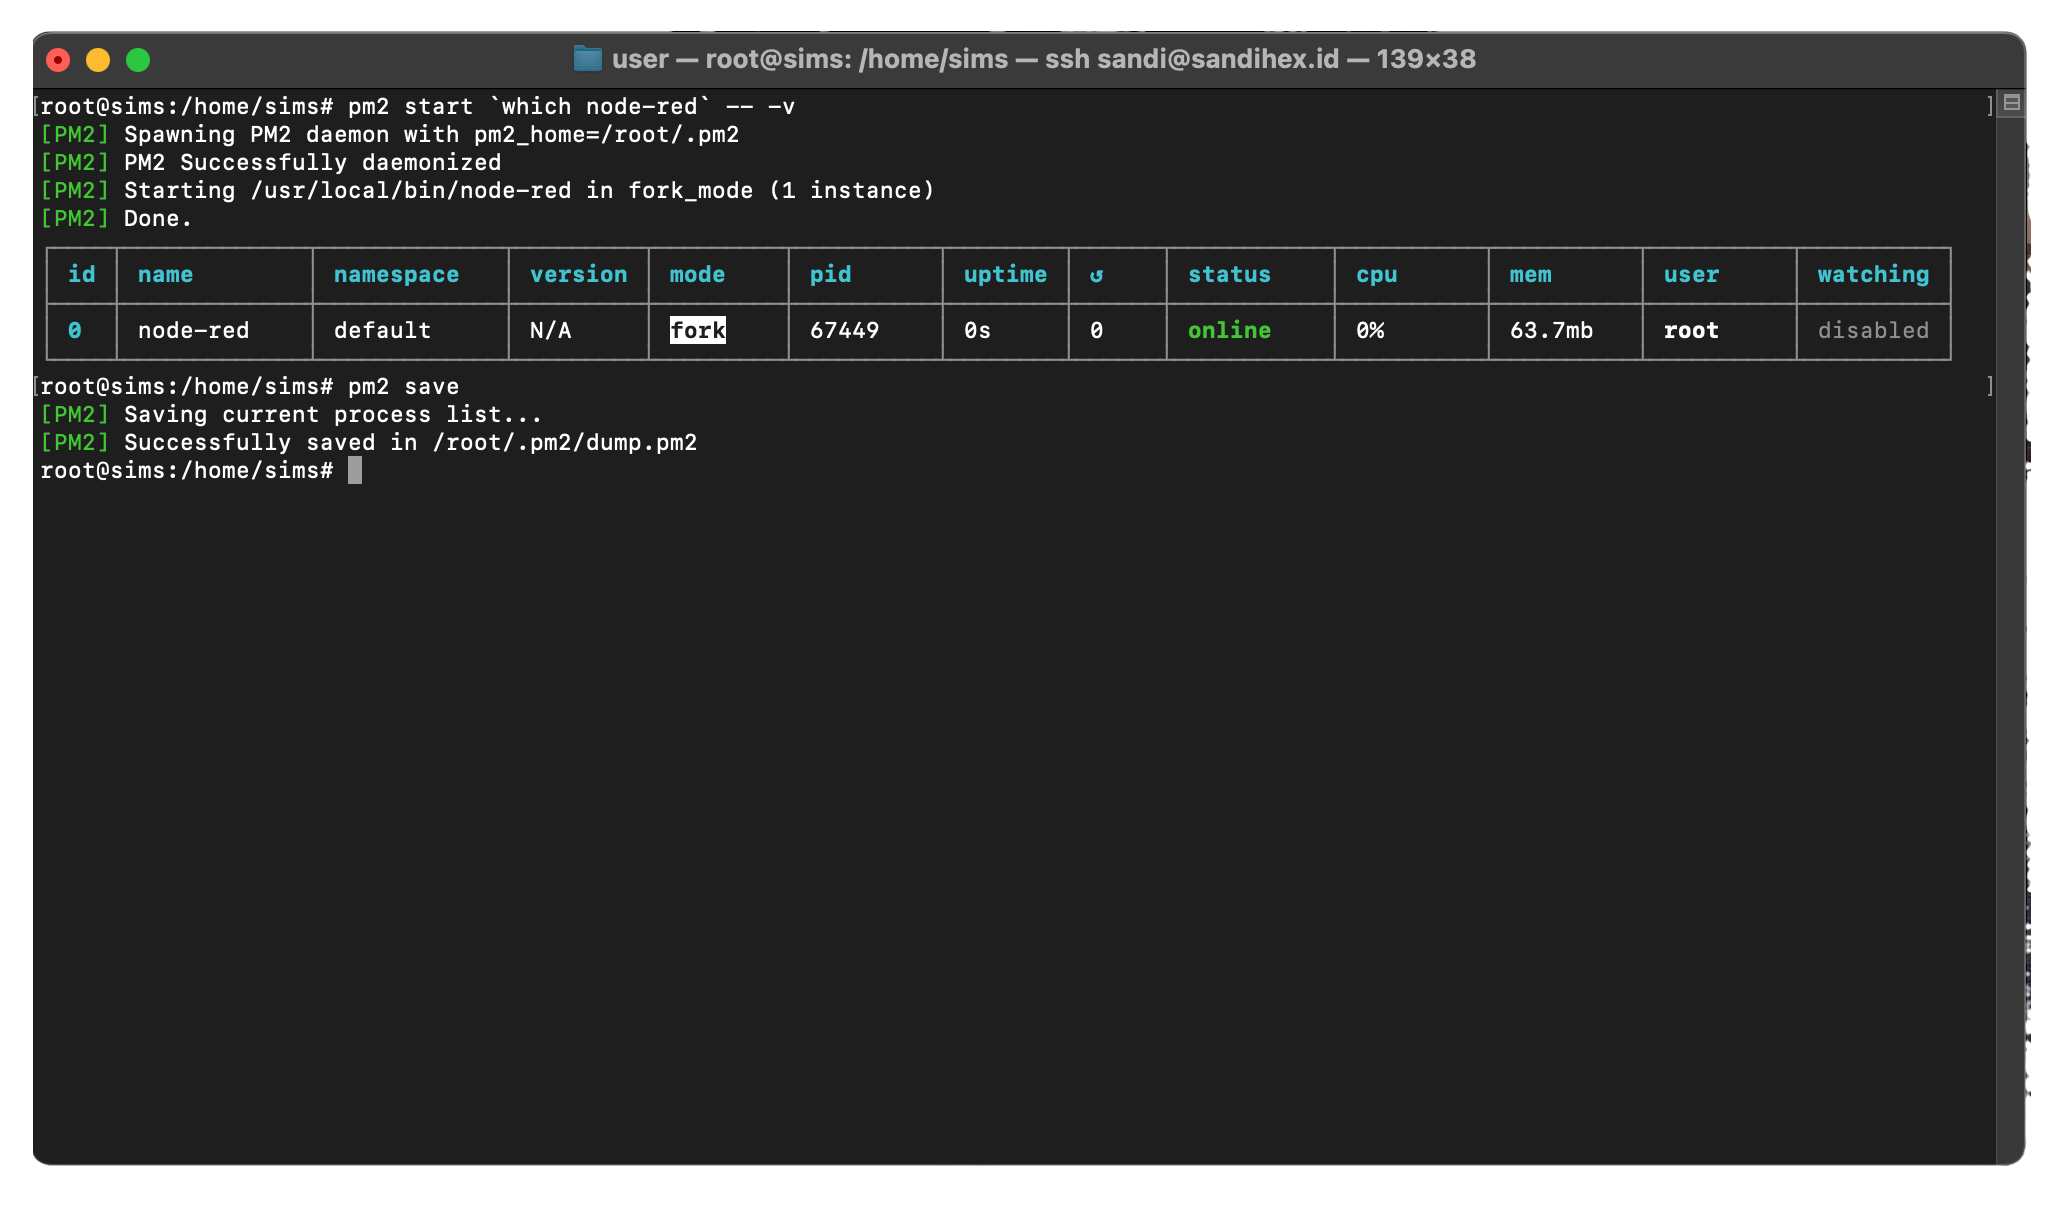Image resolution: width=2050 pixels, height=1218 pixels.
Task: Click the 'cpu' column header
Action: point(1376,274)
